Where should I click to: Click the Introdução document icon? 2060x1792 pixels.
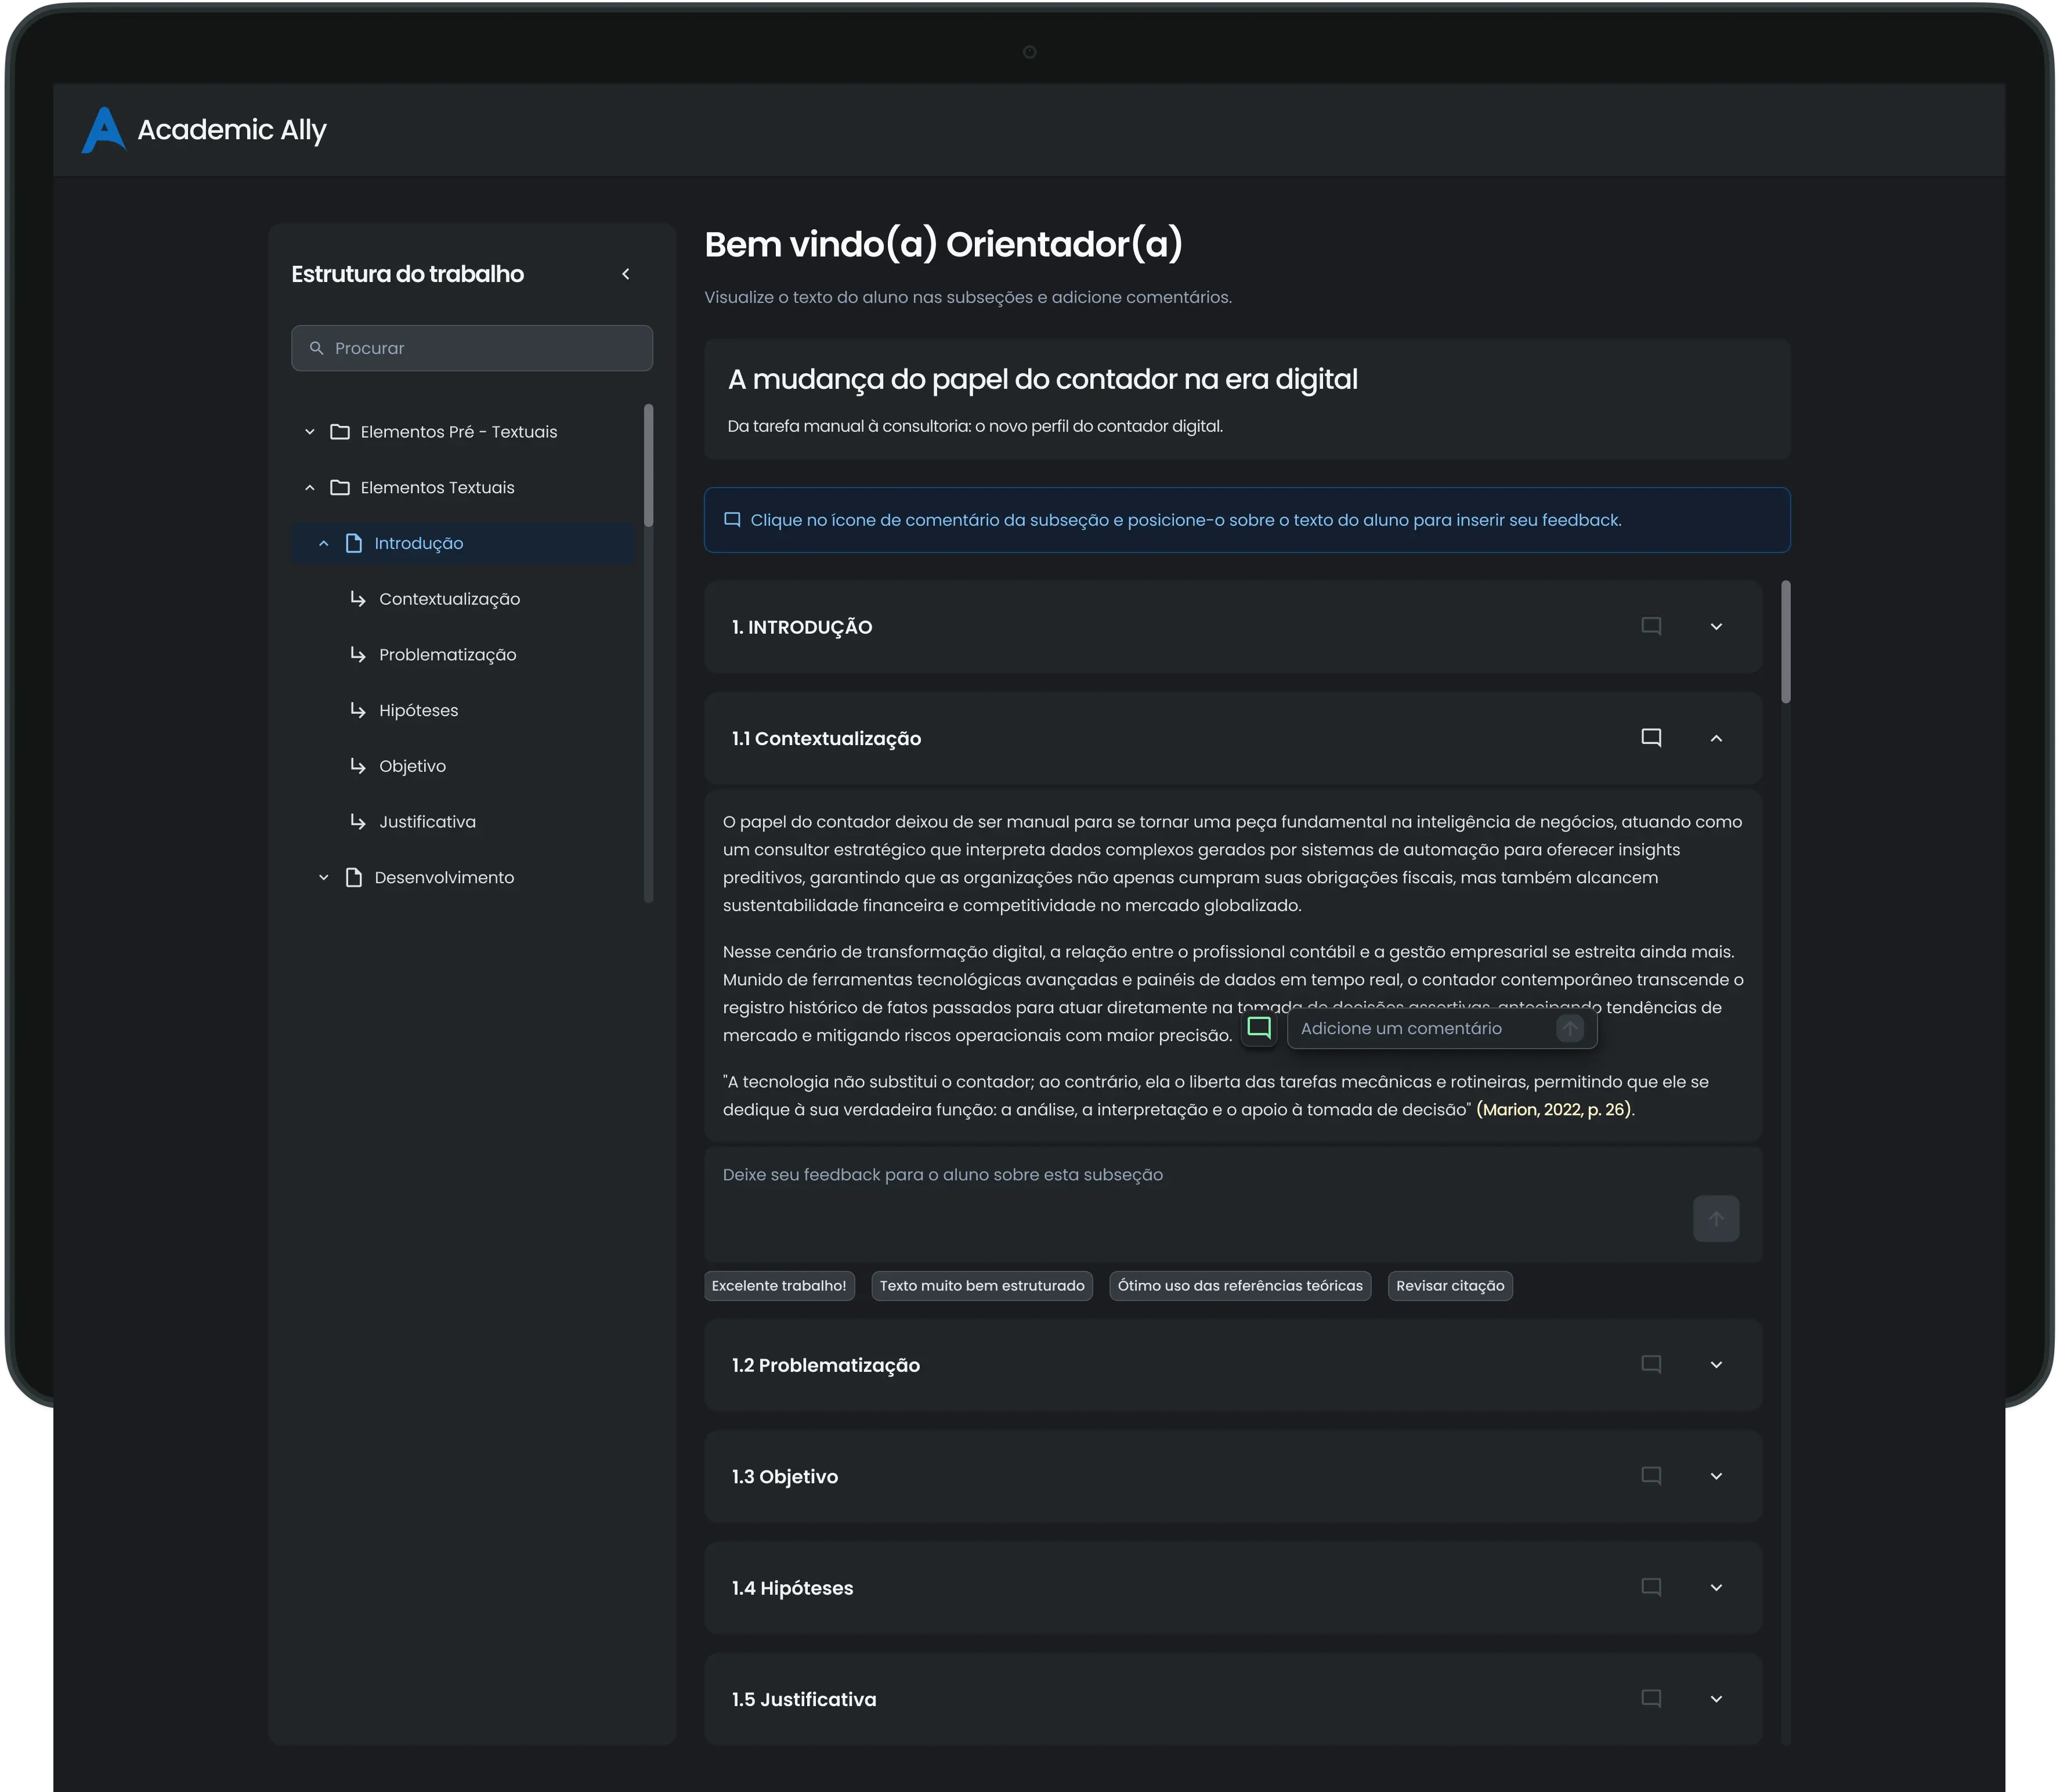point(354,543)
